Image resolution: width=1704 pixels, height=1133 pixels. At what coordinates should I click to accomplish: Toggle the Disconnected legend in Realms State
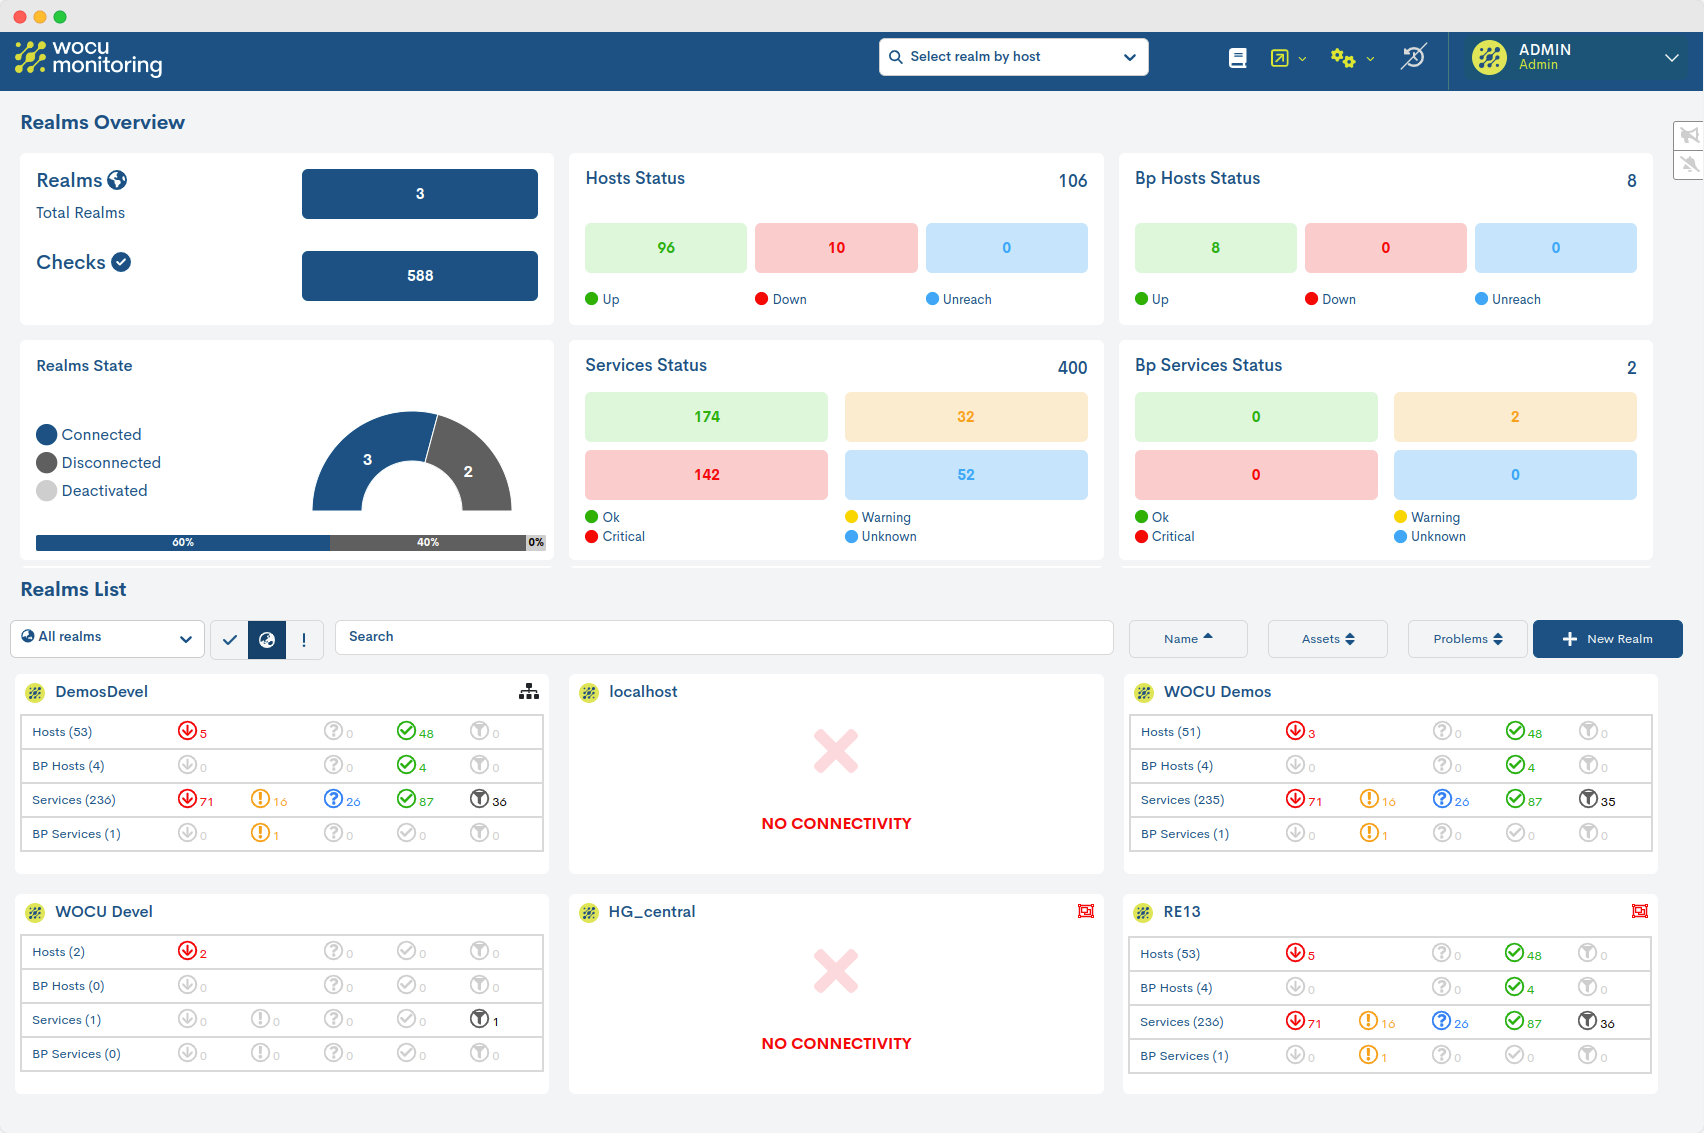coord(98,462)
